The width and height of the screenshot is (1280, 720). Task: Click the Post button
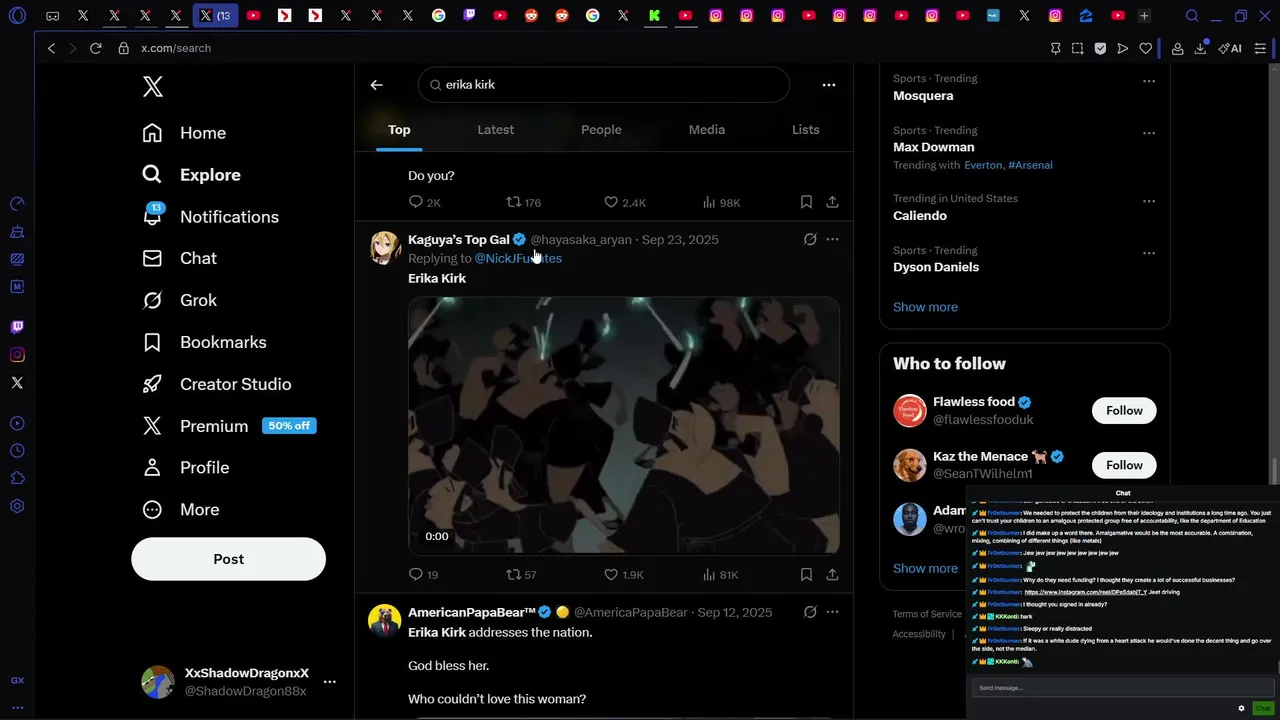pos(228,559)
